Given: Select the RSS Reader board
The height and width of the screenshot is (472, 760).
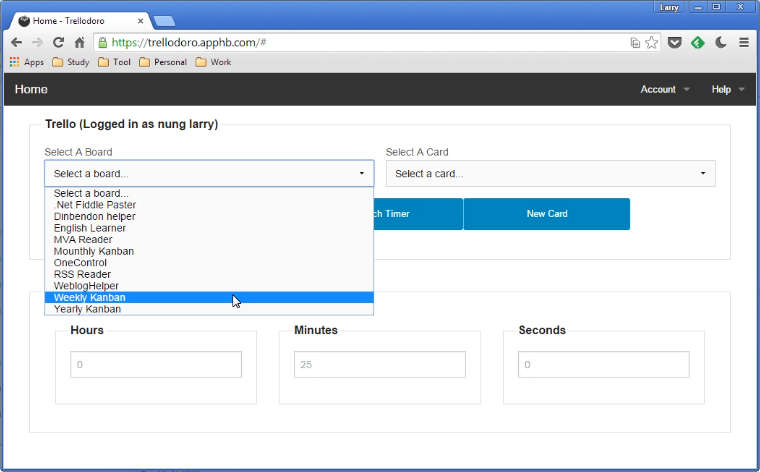Looking at the screenshot, I should coord(209,274).
